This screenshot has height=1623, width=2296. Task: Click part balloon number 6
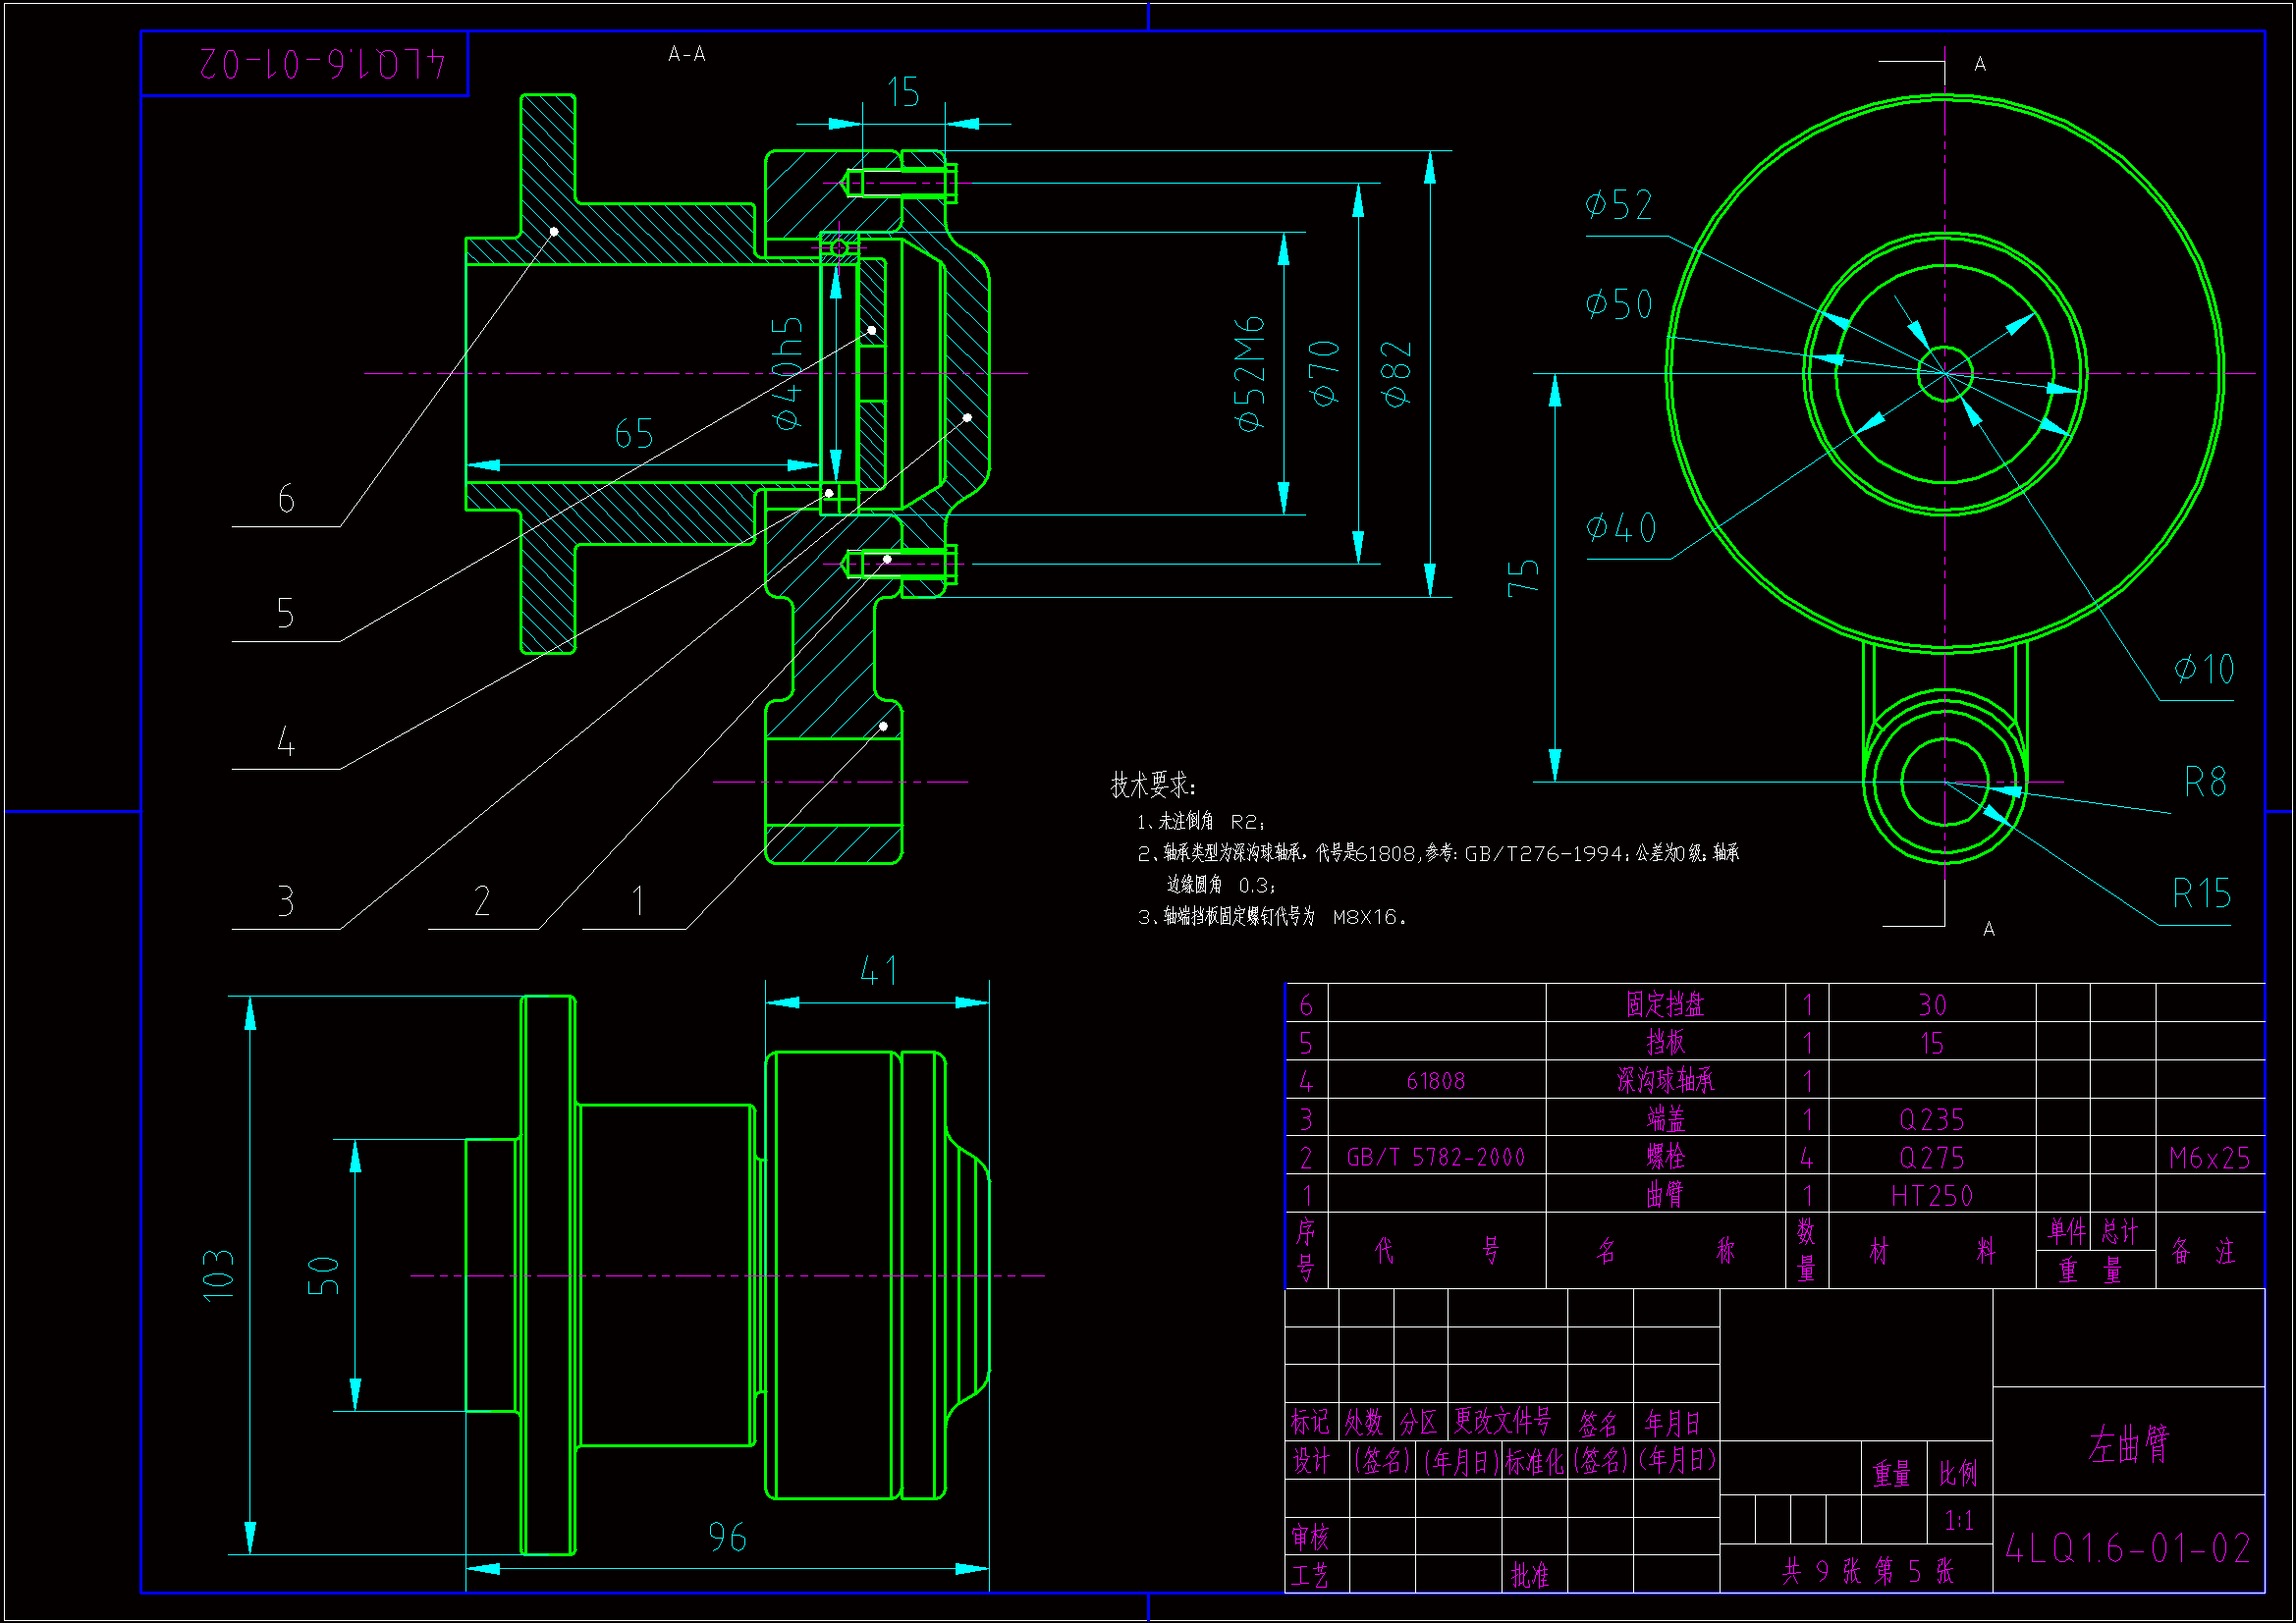coord(286,499)
